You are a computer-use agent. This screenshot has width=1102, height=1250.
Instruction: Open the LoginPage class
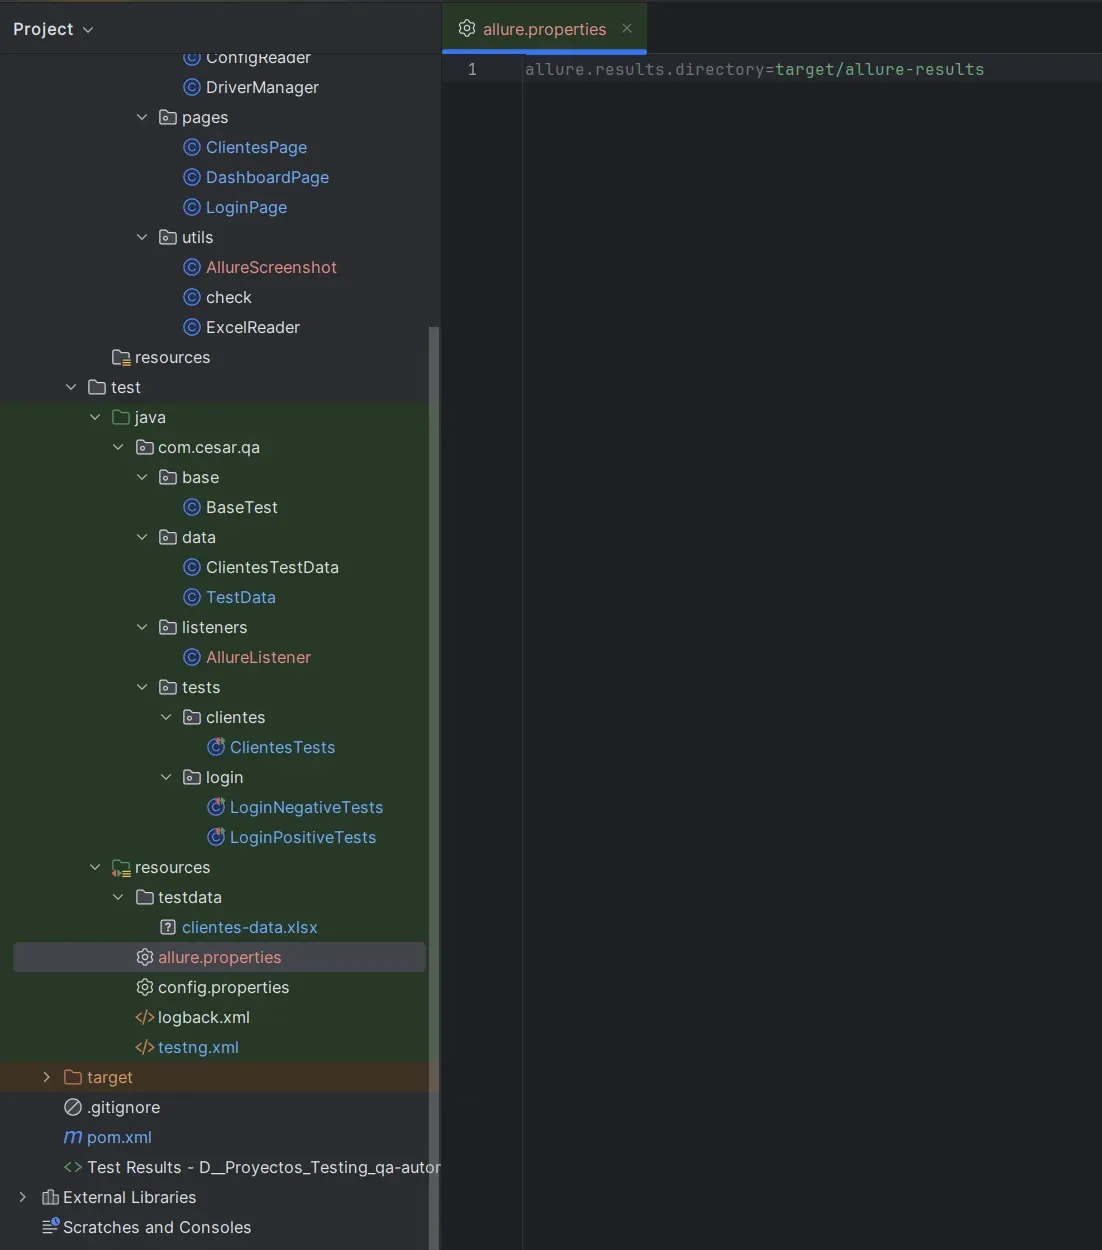click(246, 207)
